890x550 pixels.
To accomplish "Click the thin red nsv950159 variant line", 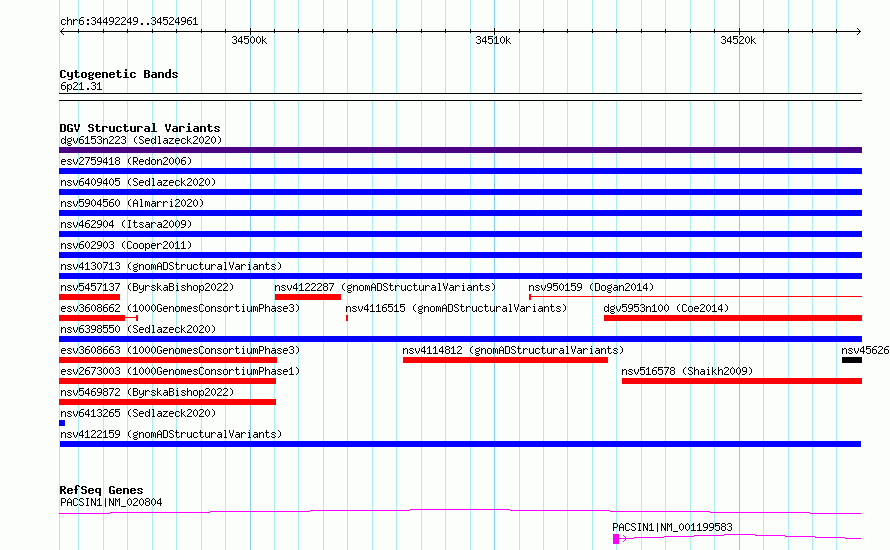I will [x=695, y=296].
